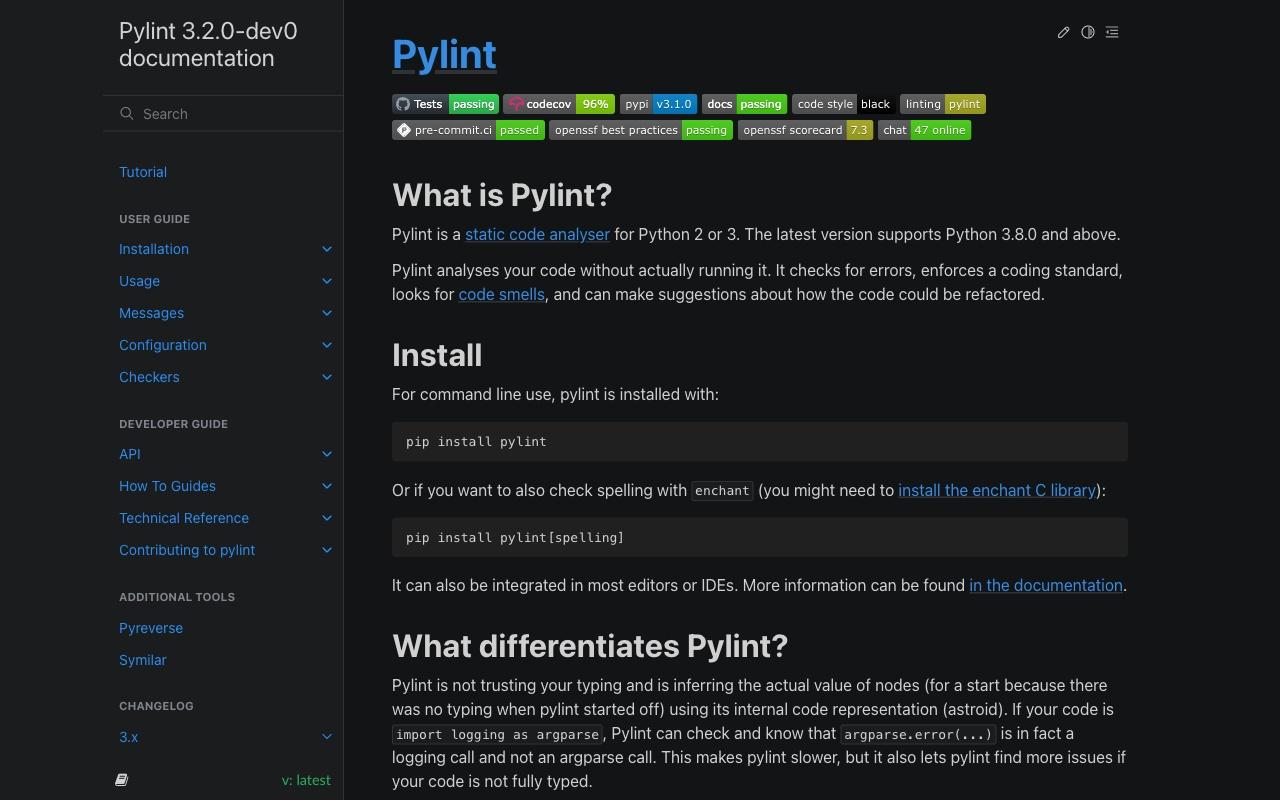Image resolution: width=1280 pixels, height=800 pixels.
Task: Click the codecov 96% badge
Action: click(x=559, y=104)
